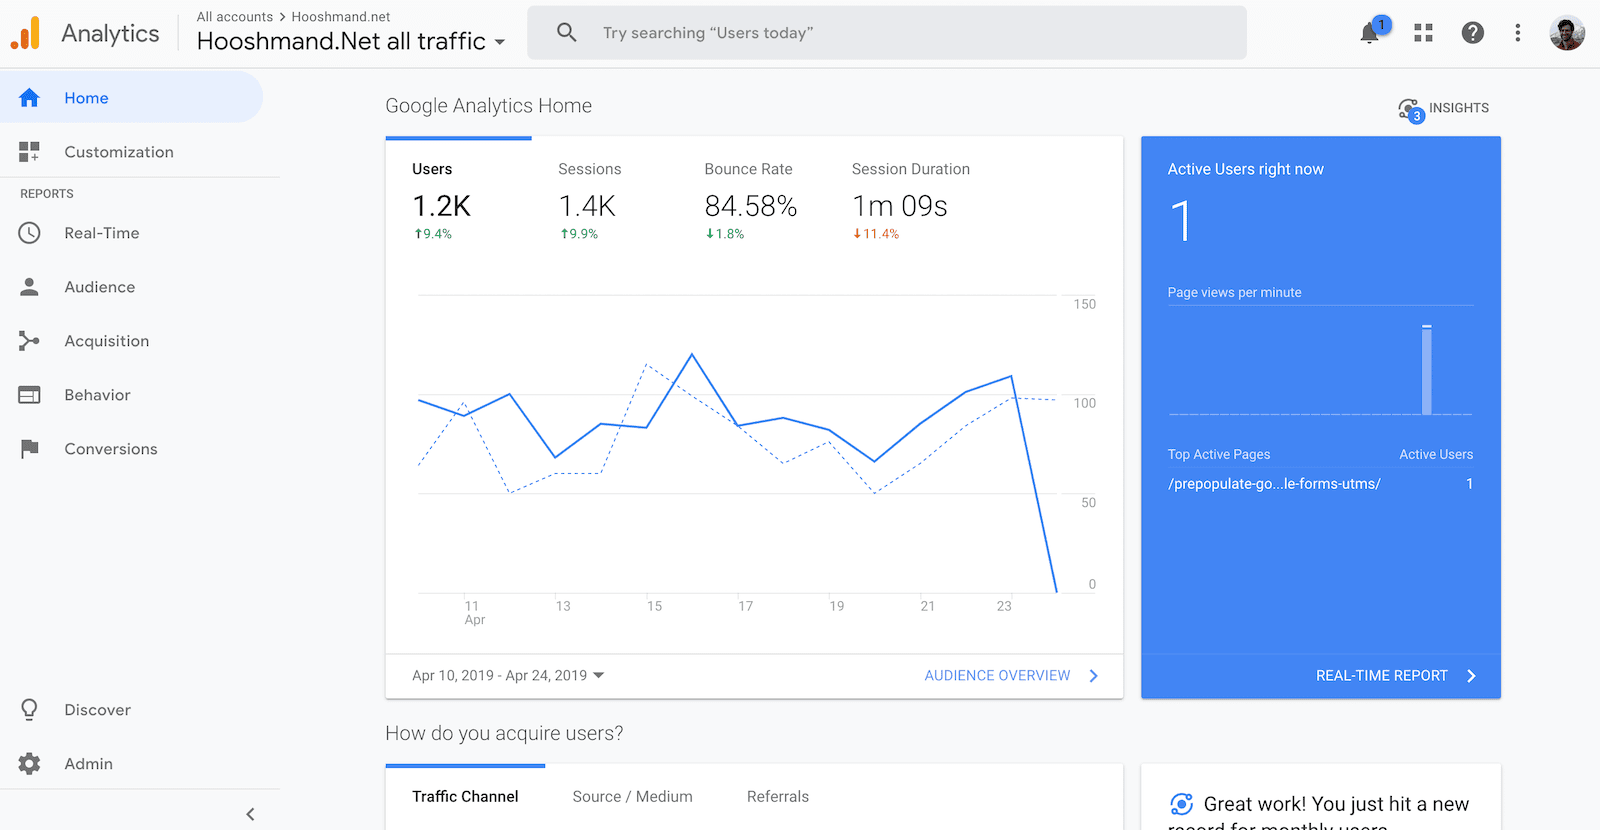This screenshot has width=1600, height=830.
Task: Open the Hooshmand.Net all traffic view selector
Action: [x=350, y=41]
